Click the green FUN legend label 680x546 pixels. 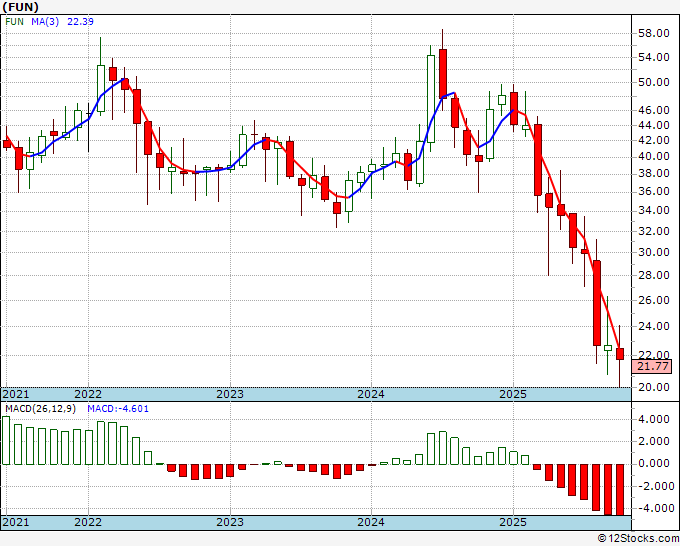15,21
